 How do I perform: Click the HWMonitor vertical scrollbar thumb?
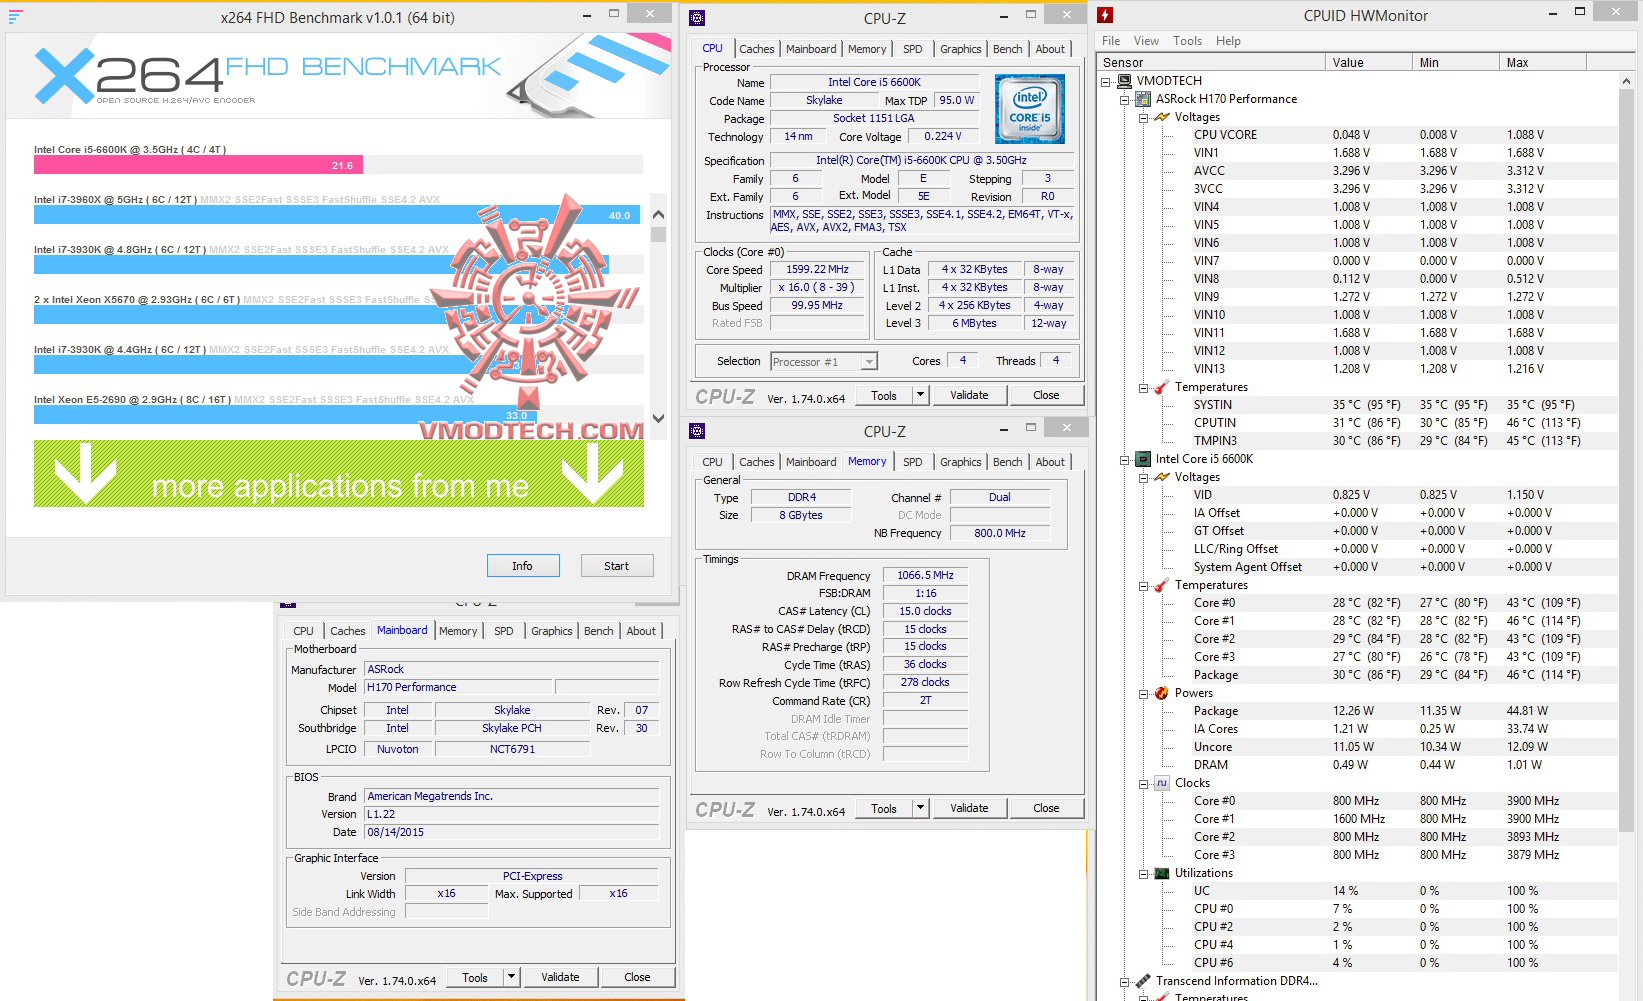(x=1627, y=461)
